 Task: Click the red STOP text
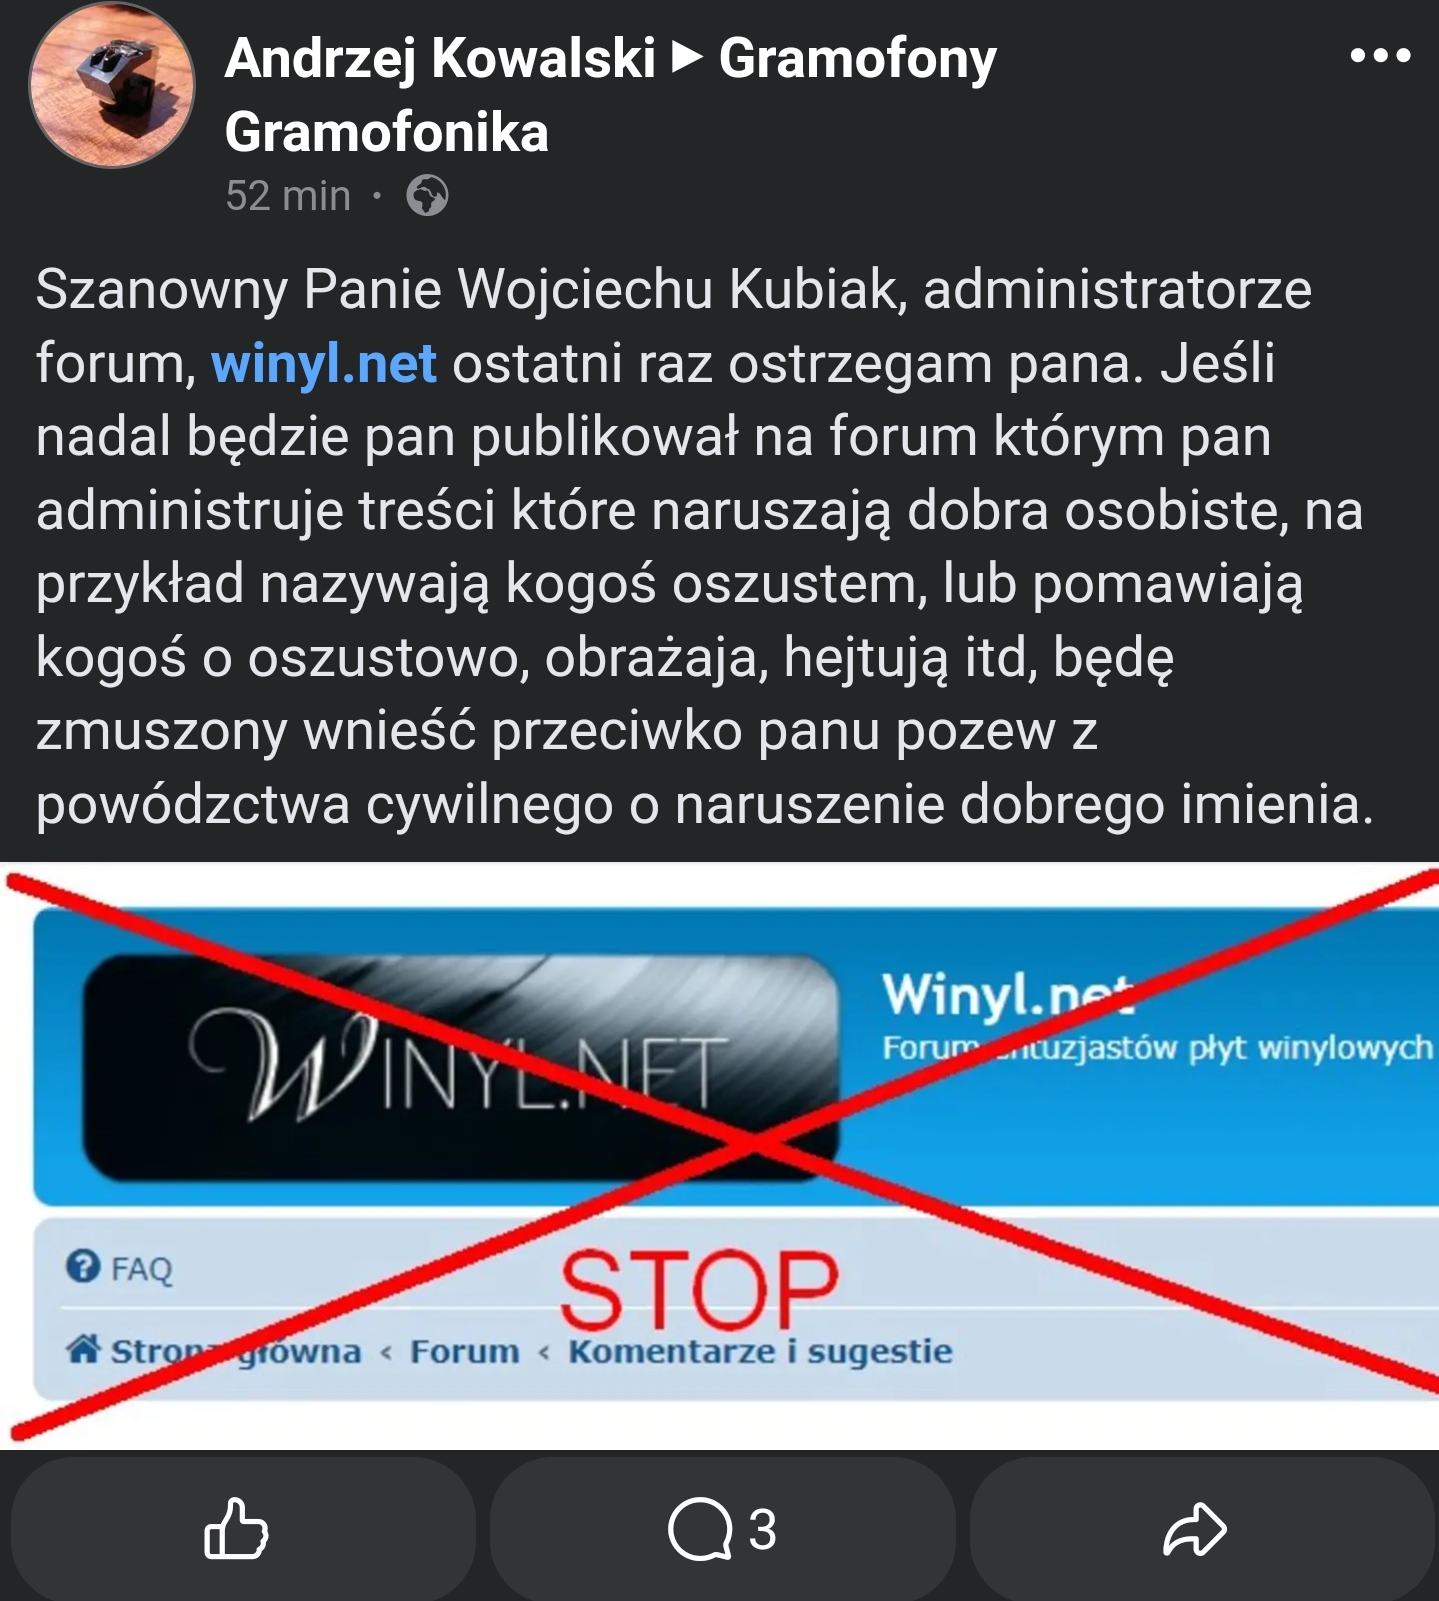[699, 1290]
